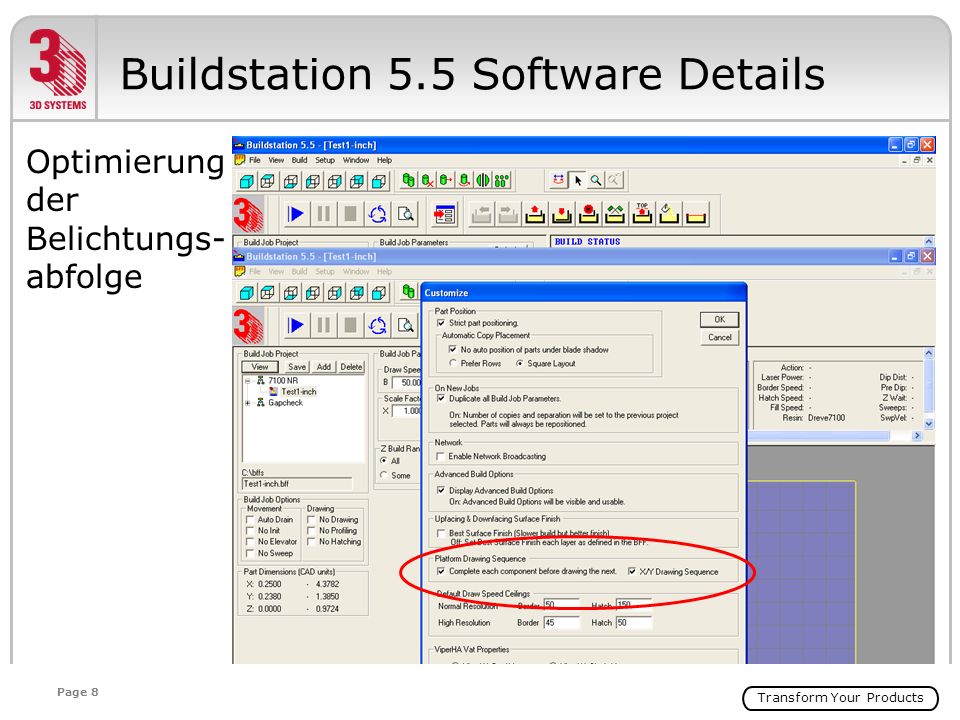This screenshot has width=960, height=720.
Task: Check the Best Surface Finish option
Action: (441, 533)
